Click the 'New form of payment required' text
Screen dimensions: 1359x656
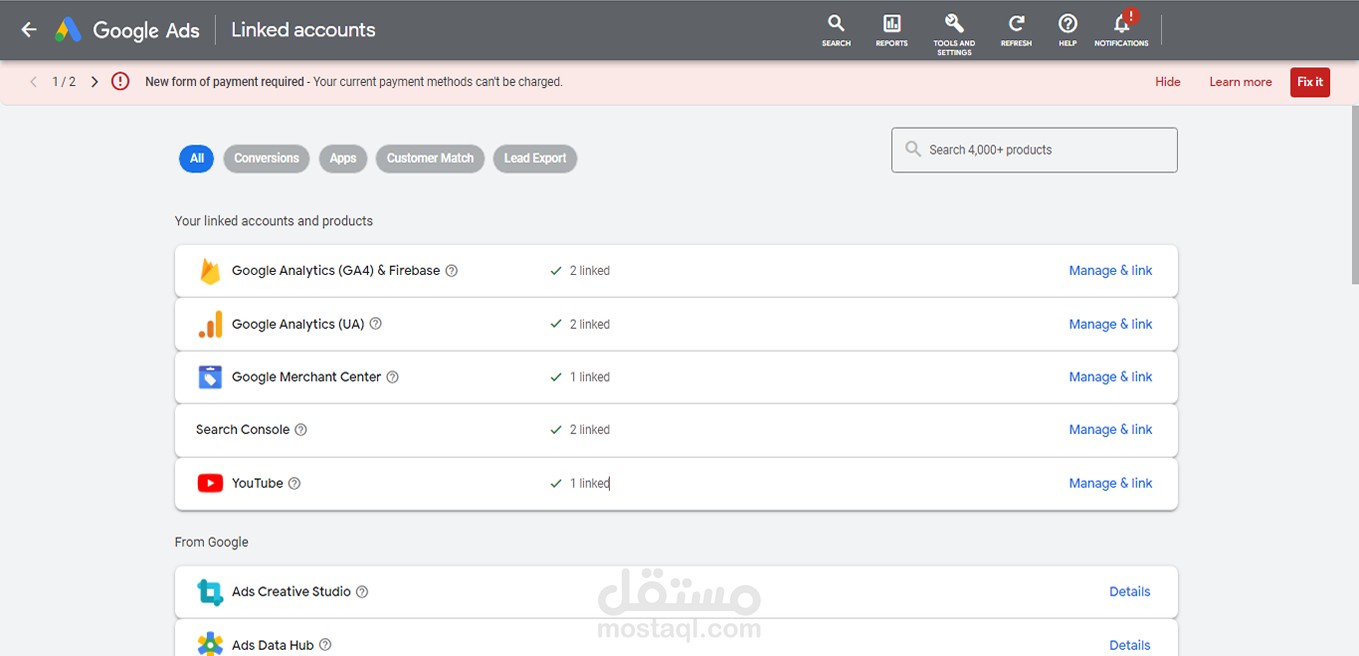(x=224, y=82)
